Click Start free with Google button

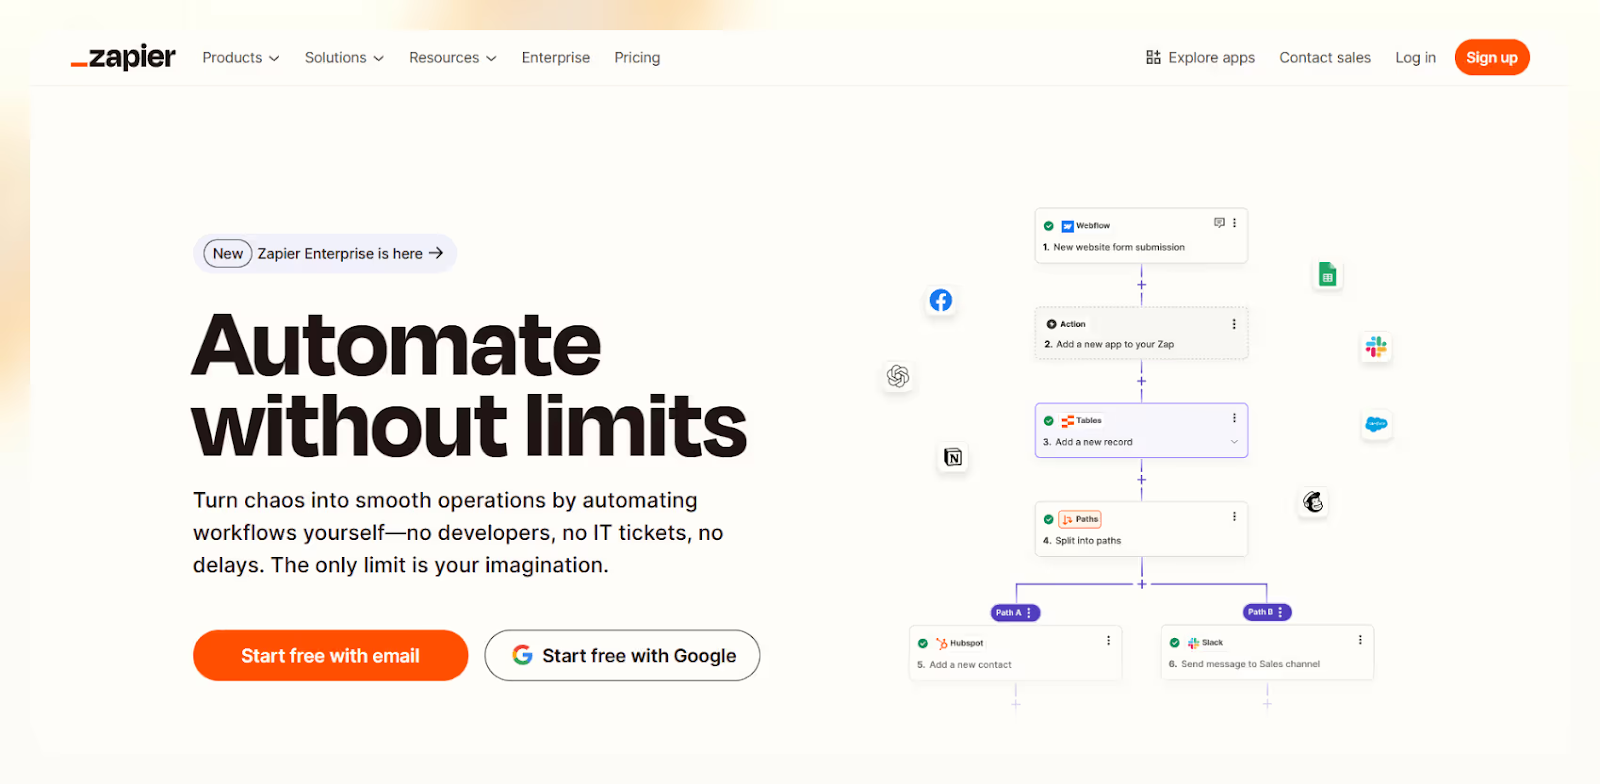[x=622, y=655]
